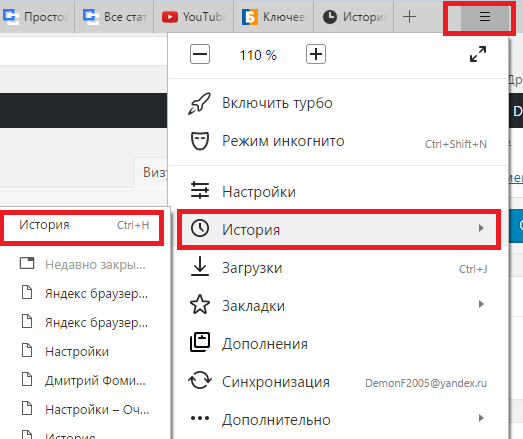Viewport: 523px width, 439px height.
Task: Click the 110 % zoom value
Action: [x=258, y=55]
